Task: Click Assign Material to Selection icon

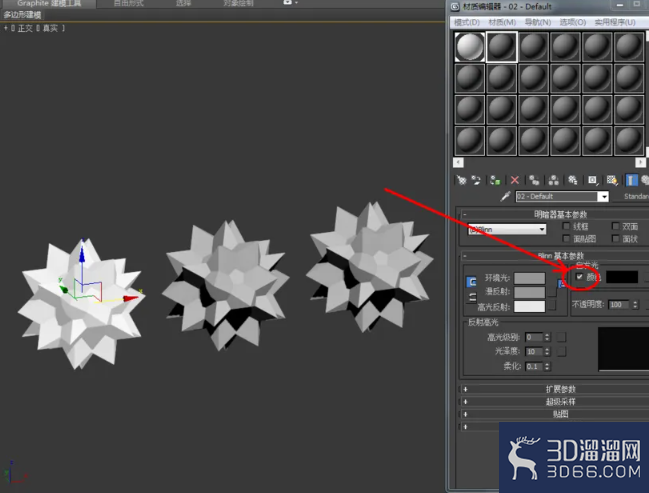Action: [495, 180]
